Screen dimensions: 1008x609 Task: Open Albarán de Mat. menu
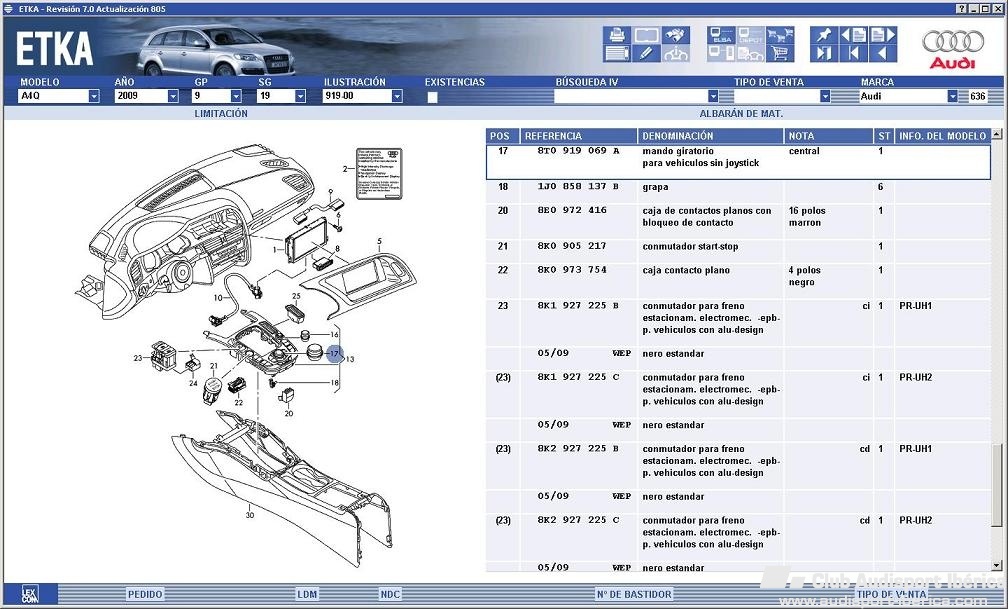pos(741,113)
